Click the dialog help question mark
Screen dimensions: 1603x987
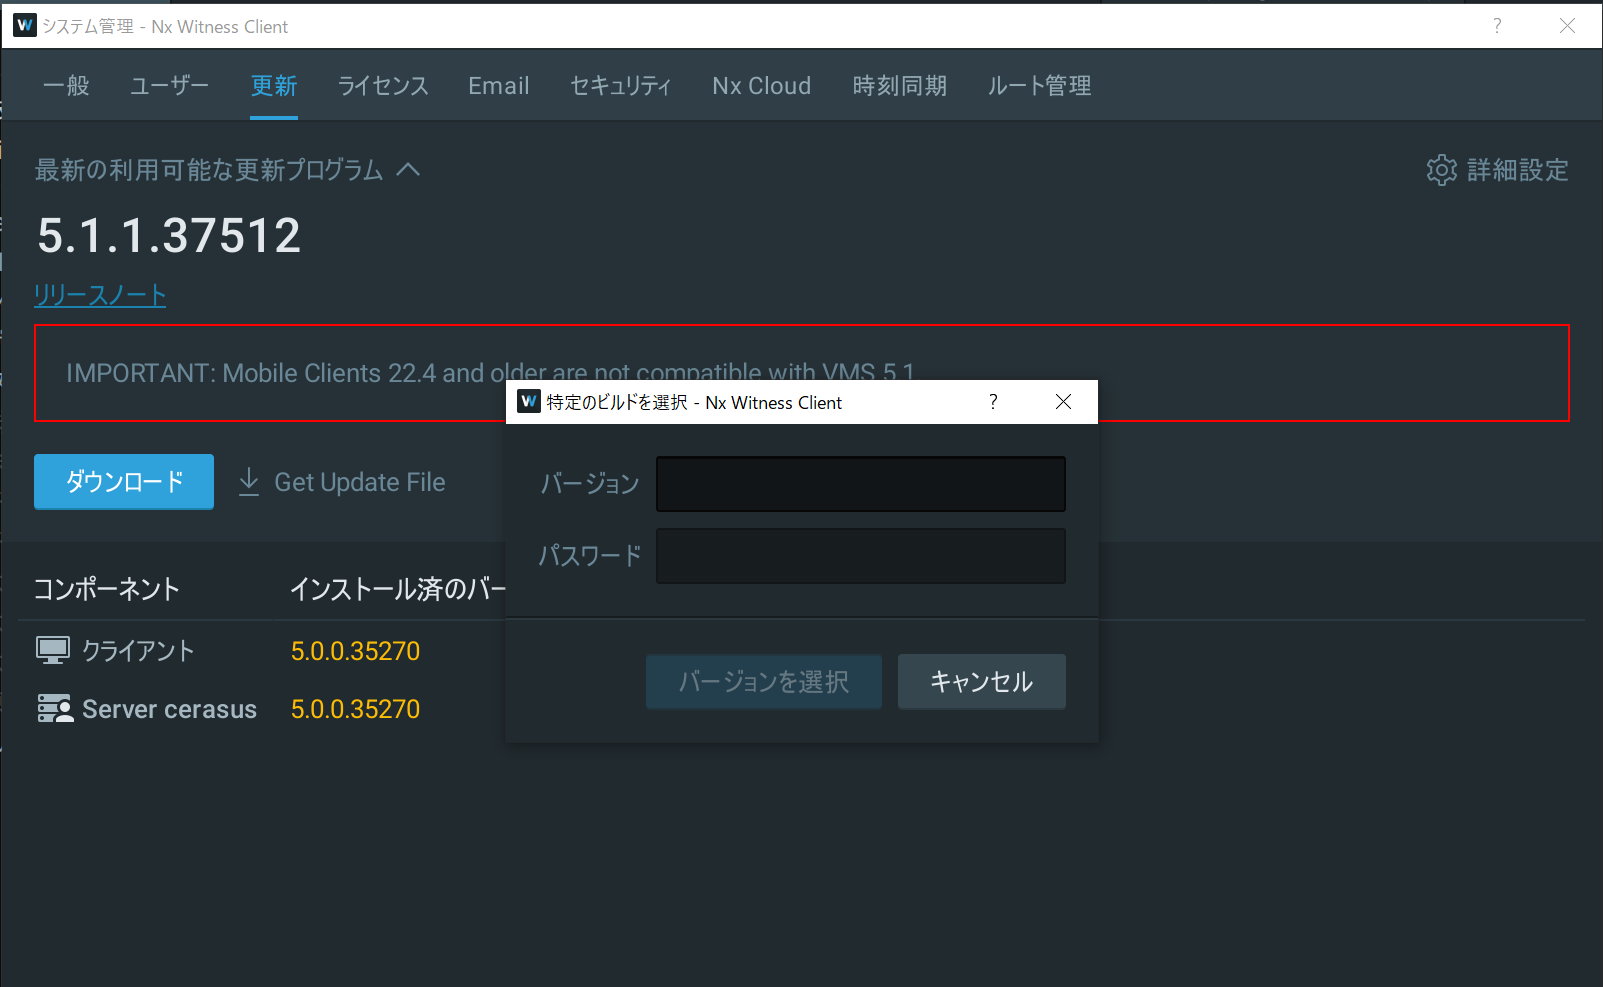point(993,402)
